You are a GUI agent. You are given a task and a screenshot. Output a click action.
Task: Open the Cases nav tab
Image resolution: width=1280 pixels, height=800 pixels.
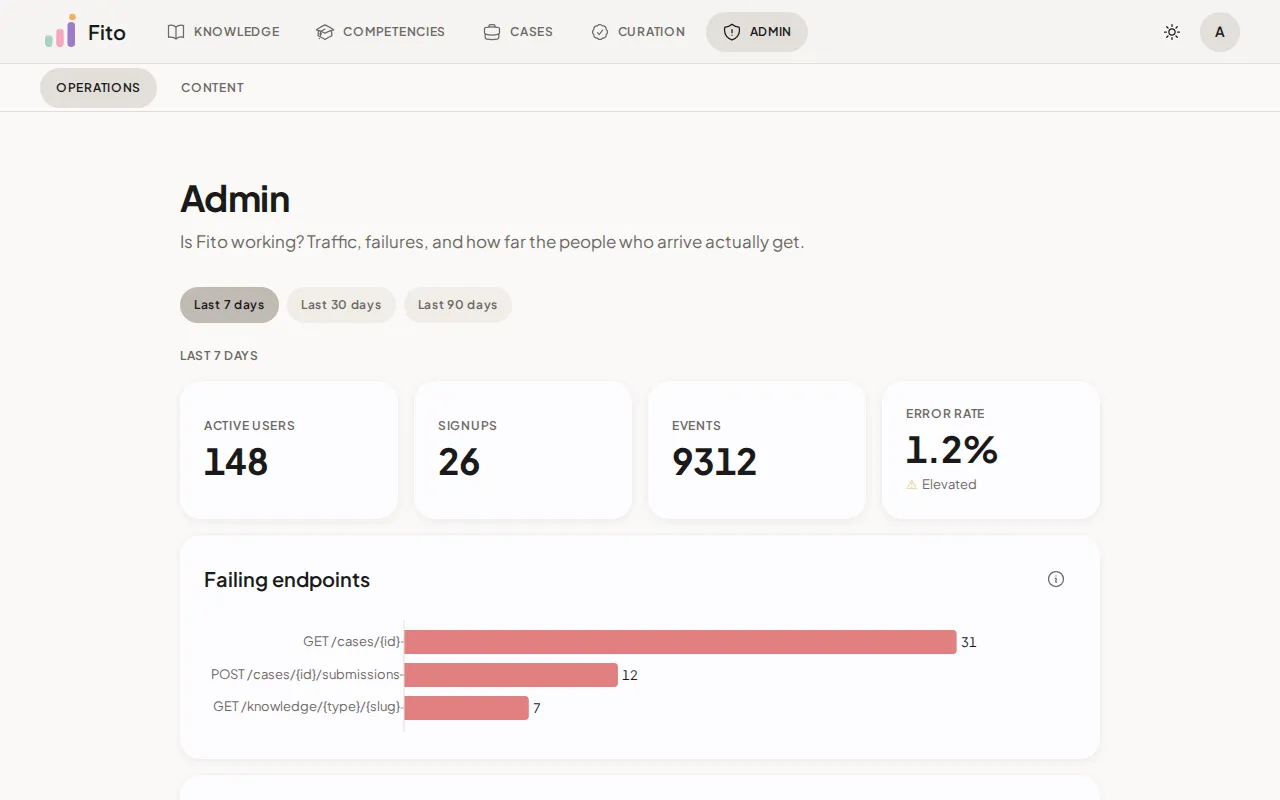(518, 32)
